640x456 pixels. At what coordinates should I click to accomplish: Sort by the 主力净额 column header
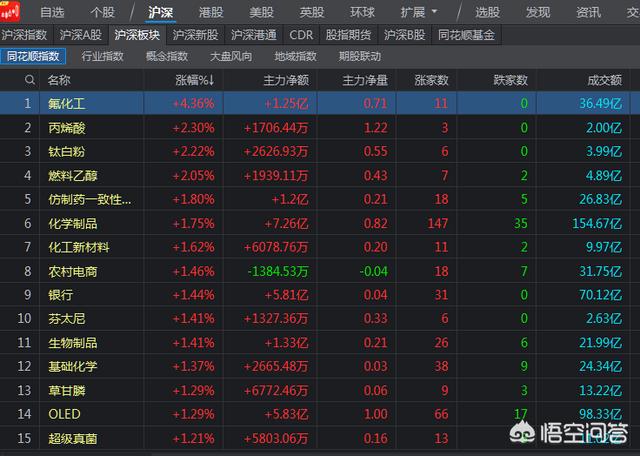pos(286,80)
